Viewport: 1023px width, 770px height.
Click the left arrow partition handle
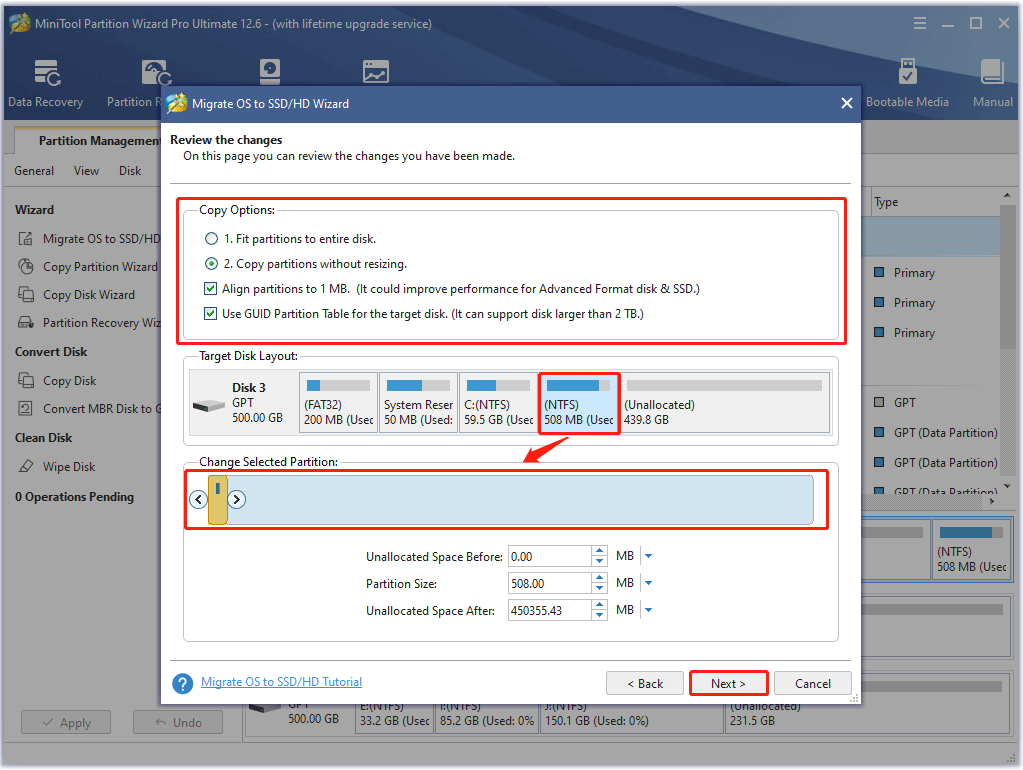pos(198,499)
